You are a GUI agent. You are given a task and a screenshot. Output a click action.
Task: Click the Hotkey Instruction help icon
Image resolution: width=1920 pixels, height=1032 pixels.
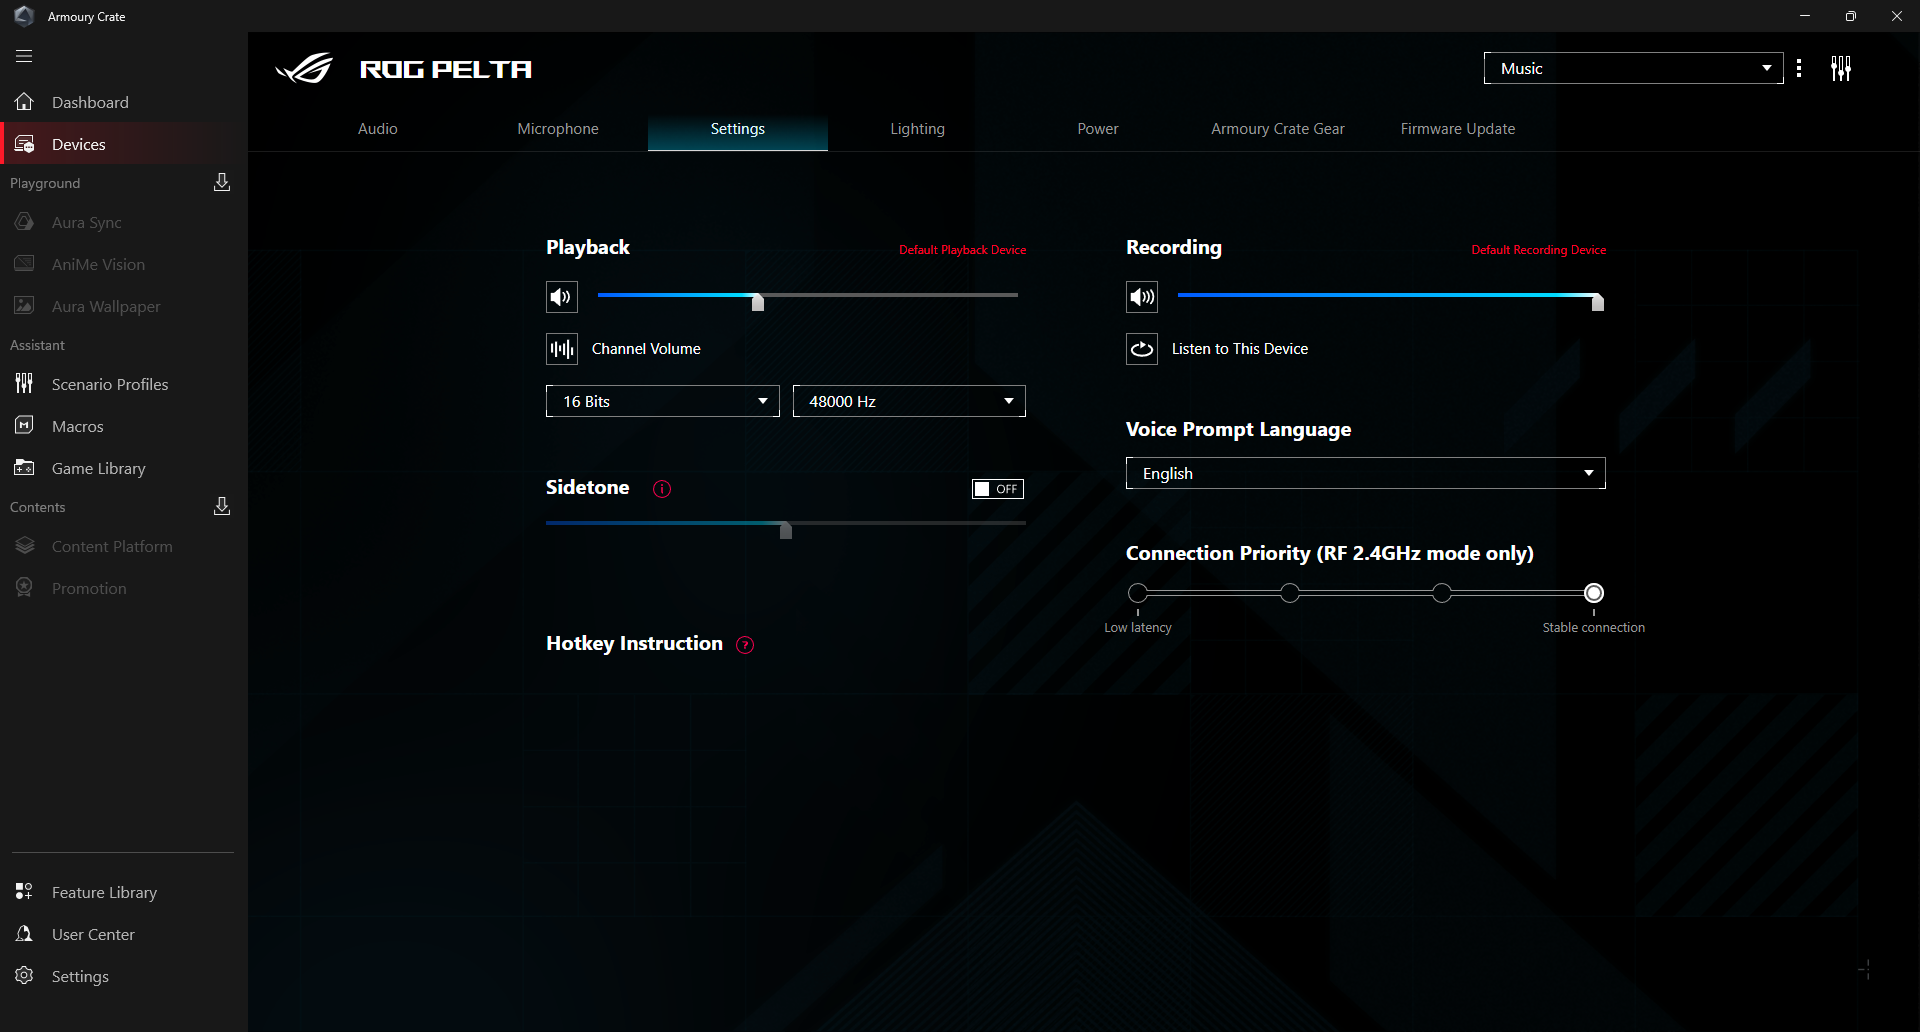pyautogui.click(x=745, y=645)
